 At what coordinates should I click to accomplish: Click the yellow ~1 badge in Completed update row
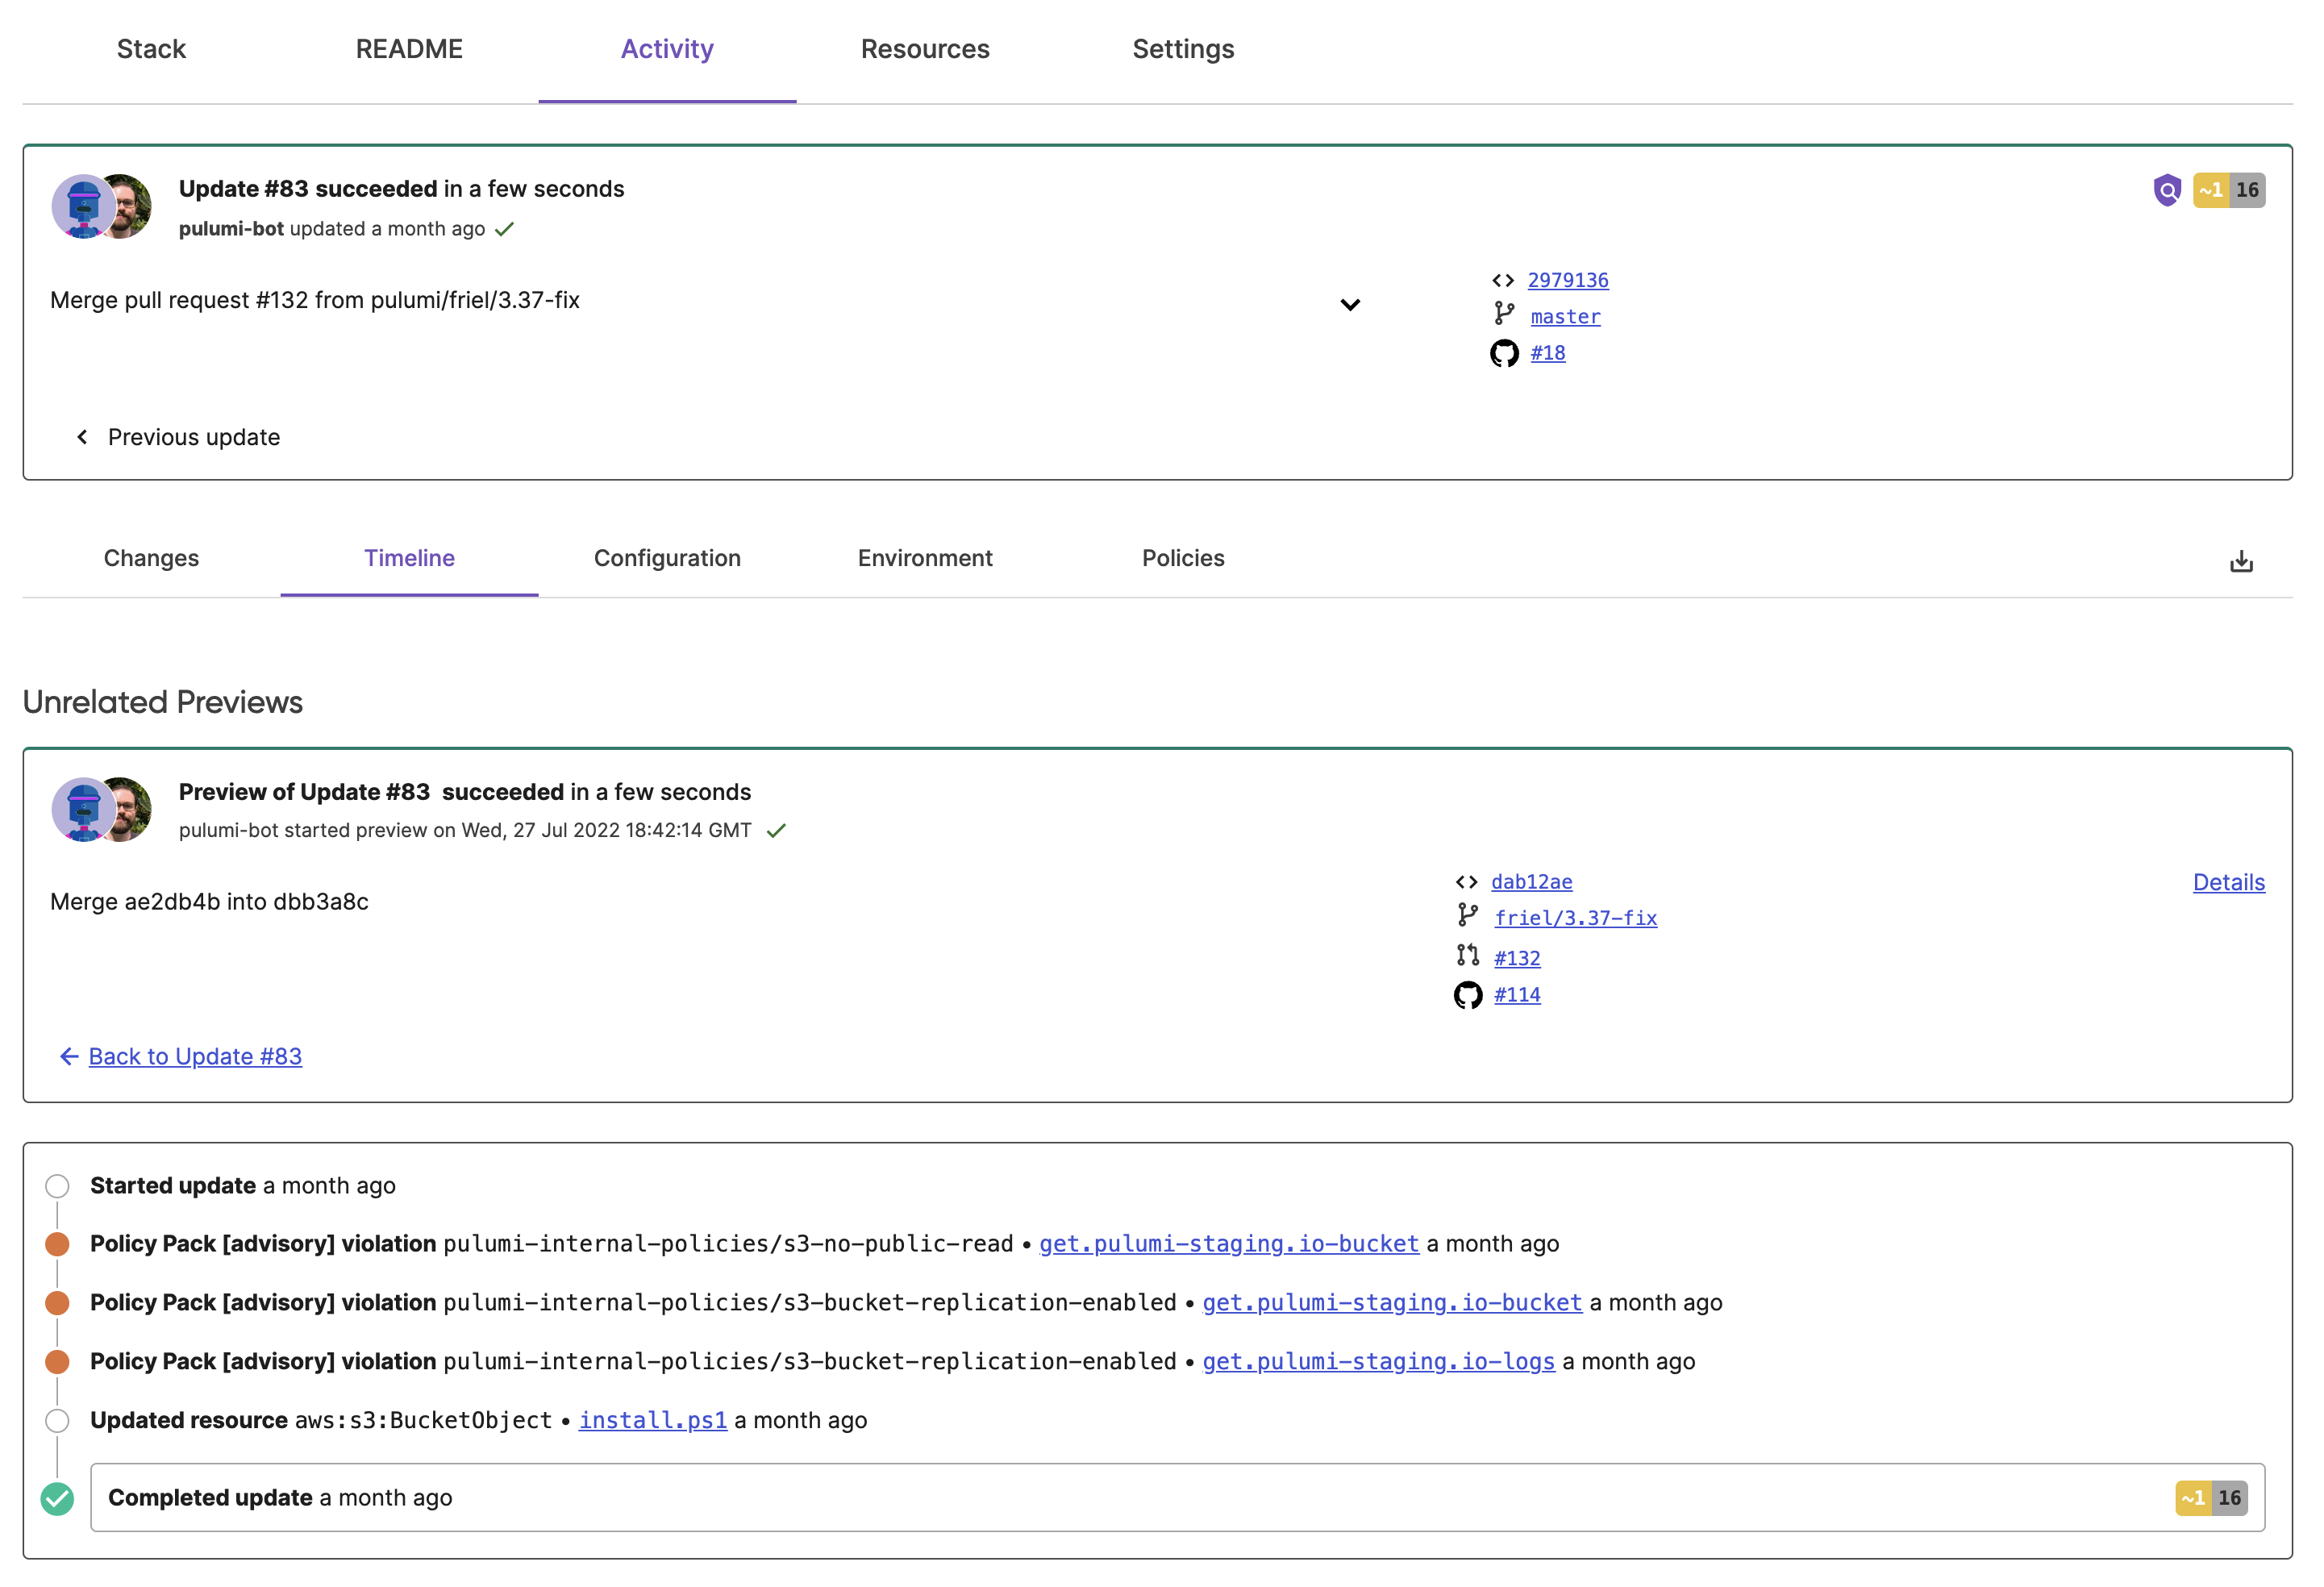2193,1498
